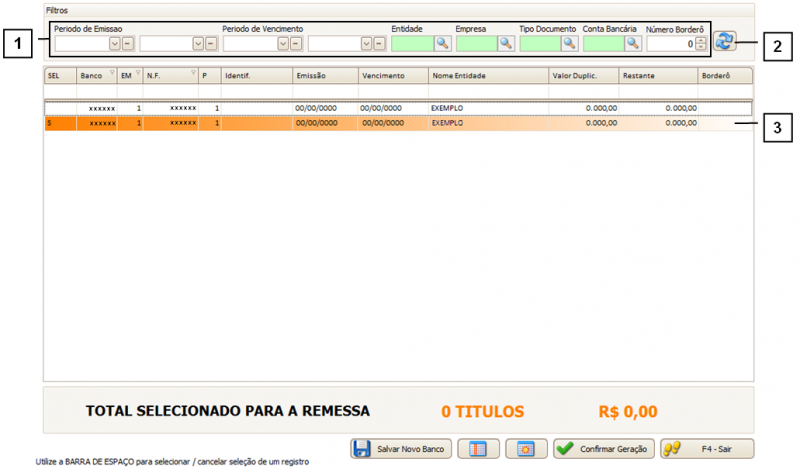Click the N.F. column filter icon

point(192,73)
